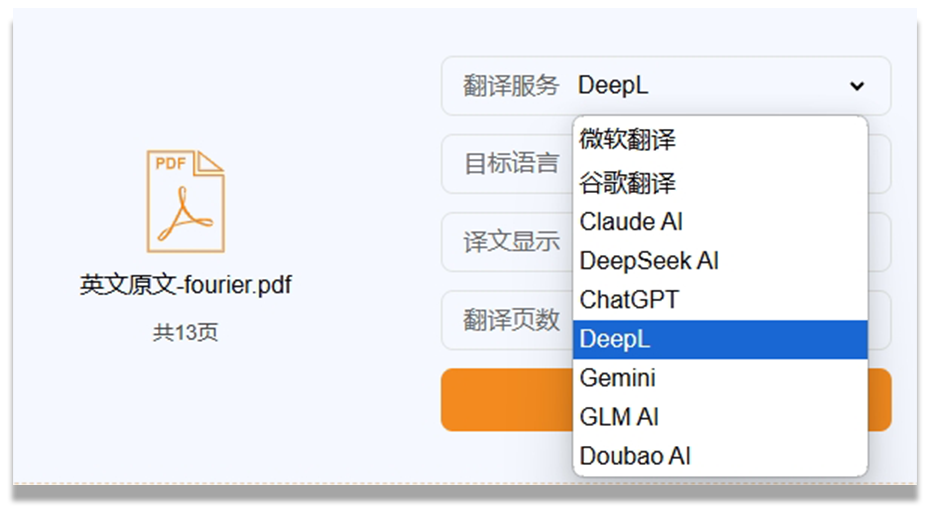This screenshot has width=930, height=510.
Task: Select the highlighted DeepL option
Action: pos(720,339)
